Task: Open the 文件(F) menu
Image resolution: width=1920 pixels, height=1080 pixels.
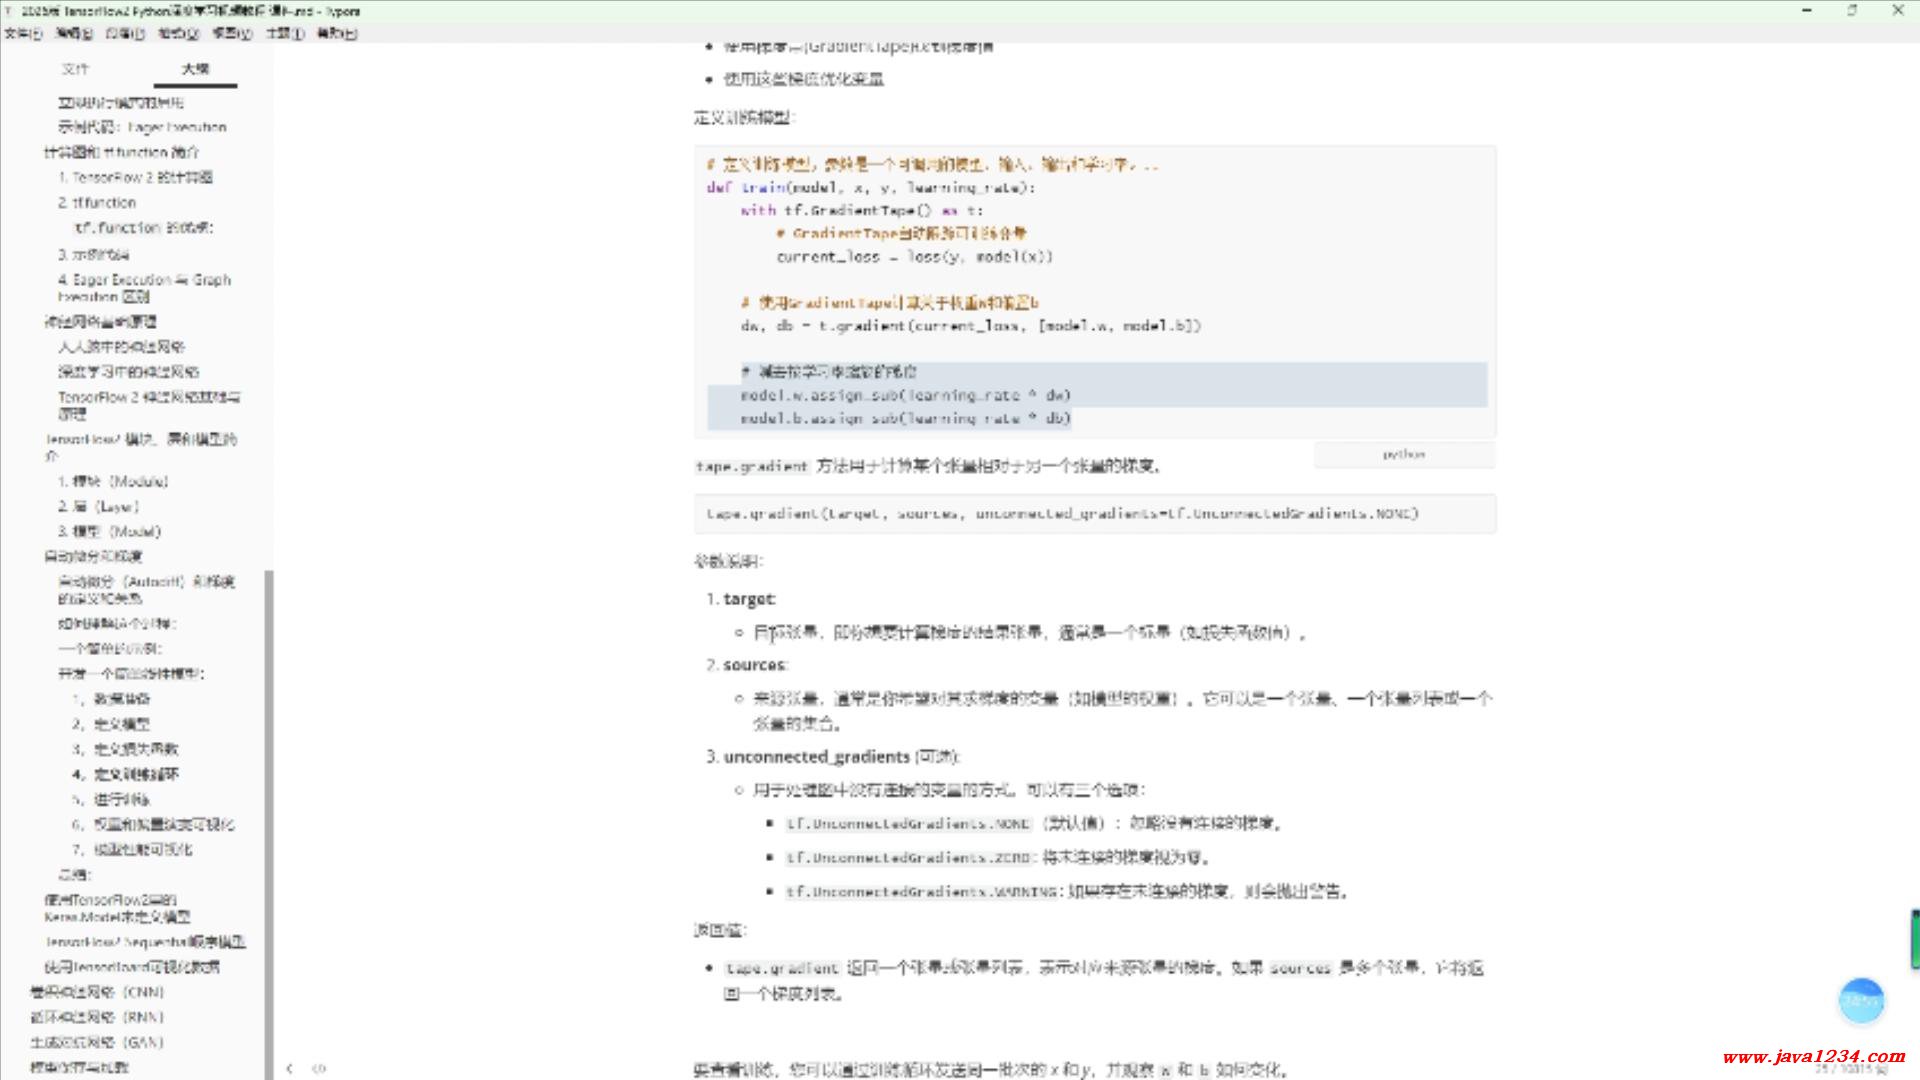Action: pyautogui.click(x=22, y=33)
